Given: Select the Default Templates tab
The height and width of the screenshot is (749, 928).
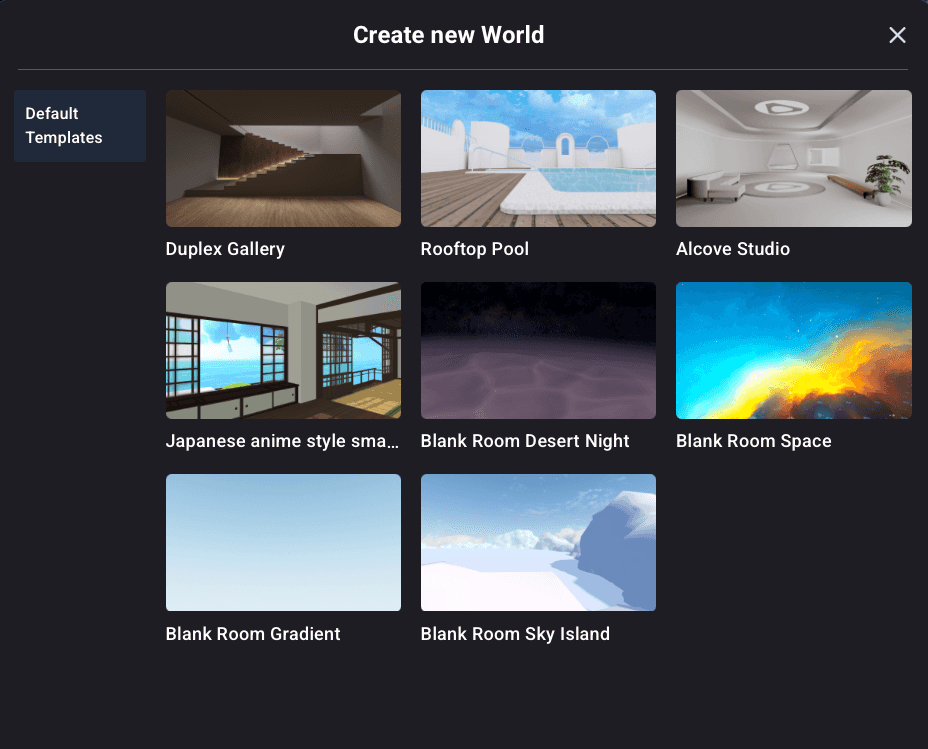Looking at the screenshot, I should coord(80,126).
